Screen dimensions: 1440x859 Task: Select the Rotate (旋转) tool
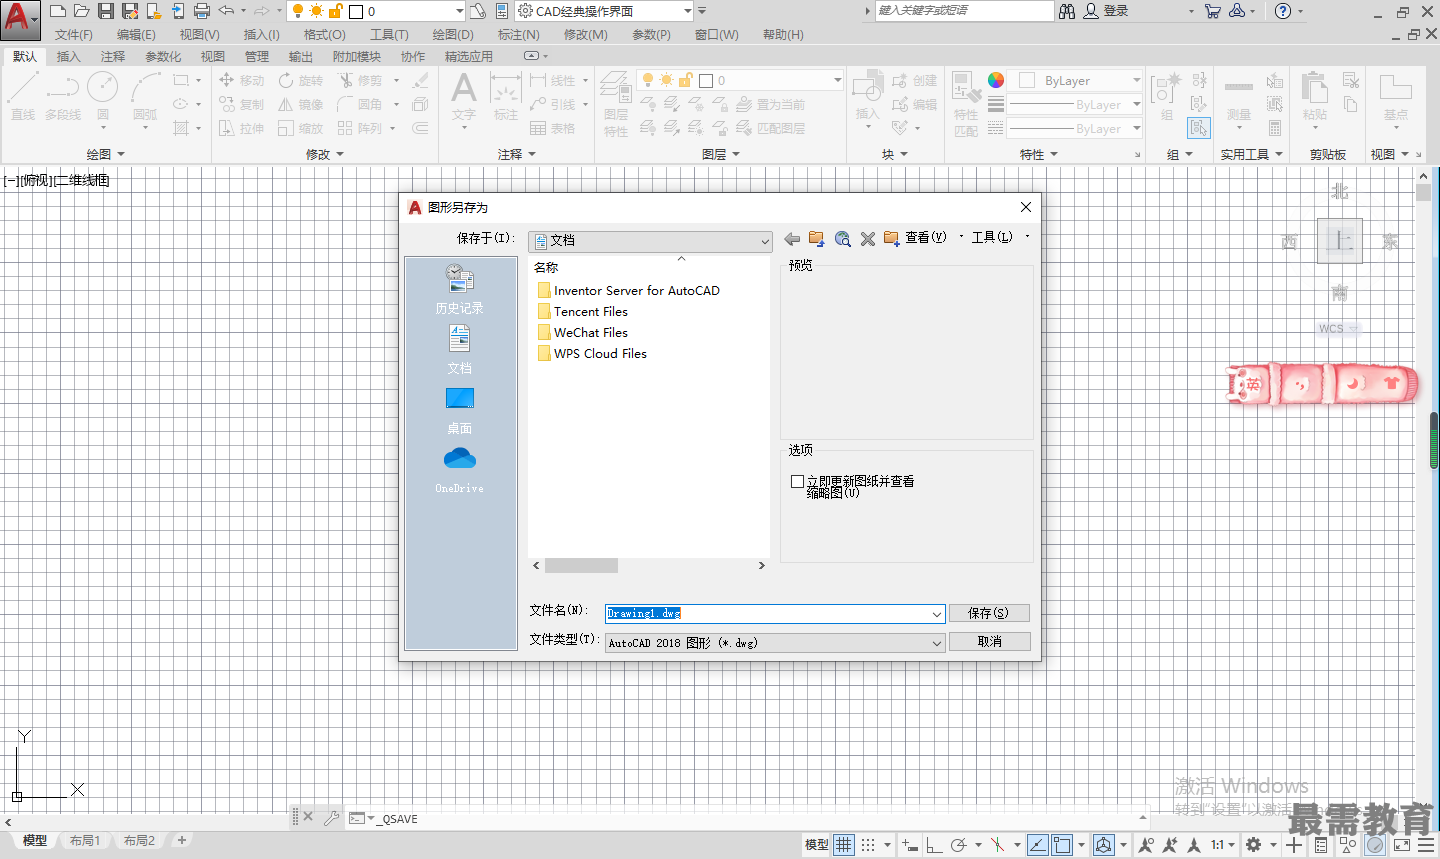pos(301,80)
